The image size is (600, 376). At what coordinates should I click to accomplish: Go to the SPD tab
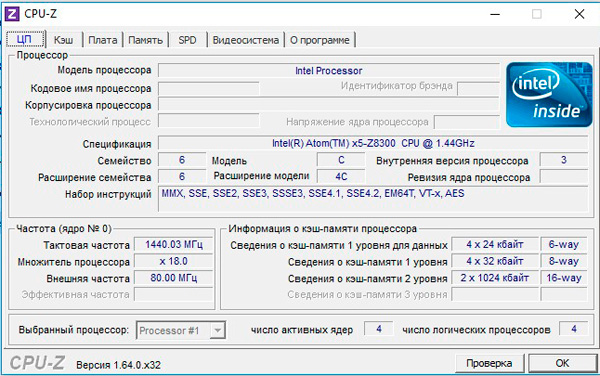187,40
